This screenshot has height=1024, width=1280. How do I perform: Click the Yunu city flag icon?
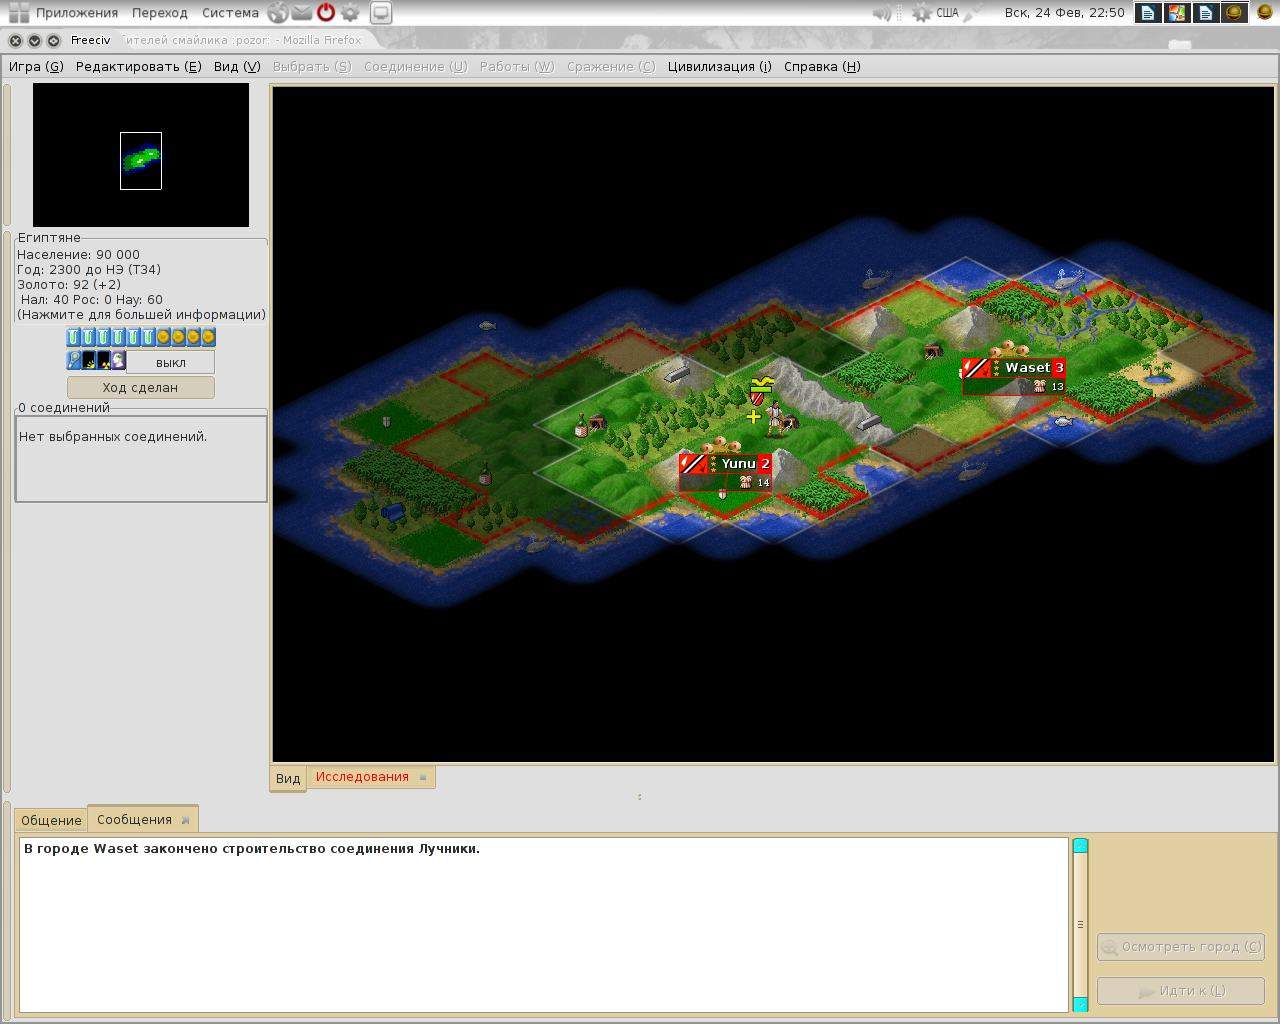(693, 464)
